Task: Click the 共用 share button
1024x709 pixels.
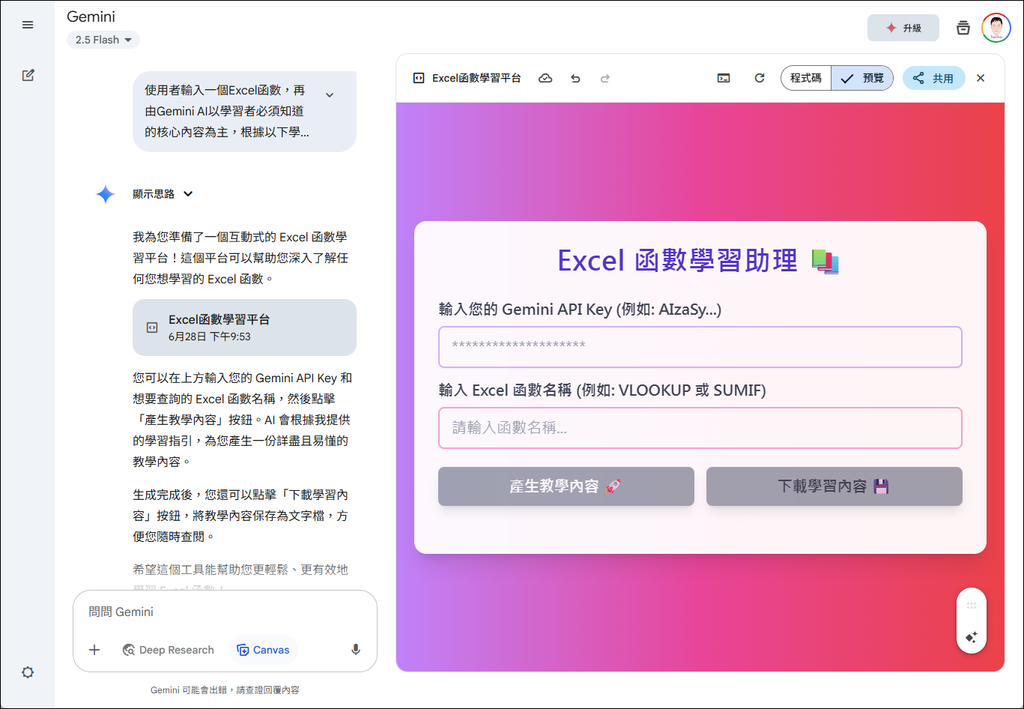Action: pyautogui.click(x=933, y=78)
